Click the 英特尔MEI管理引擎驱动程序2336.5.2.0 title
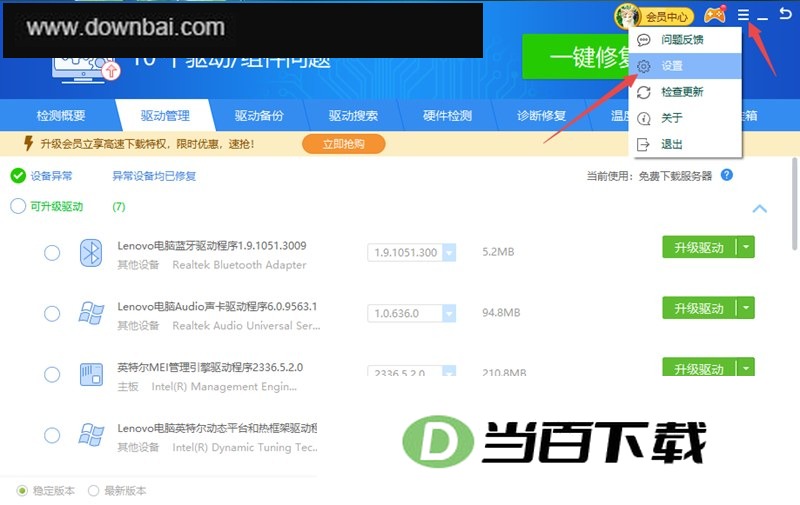Viewport: 800px width, 505px height. click(x=210, y=367)
